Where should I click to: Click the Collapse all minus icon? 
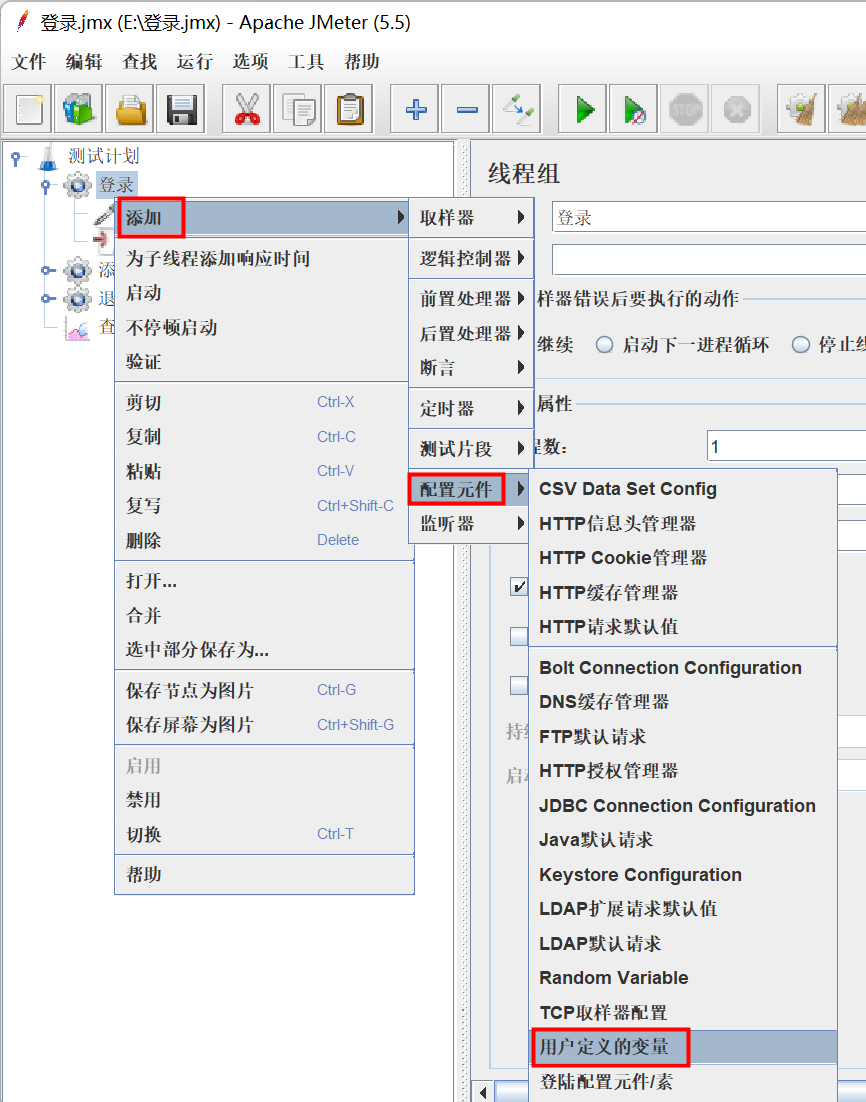467,109
